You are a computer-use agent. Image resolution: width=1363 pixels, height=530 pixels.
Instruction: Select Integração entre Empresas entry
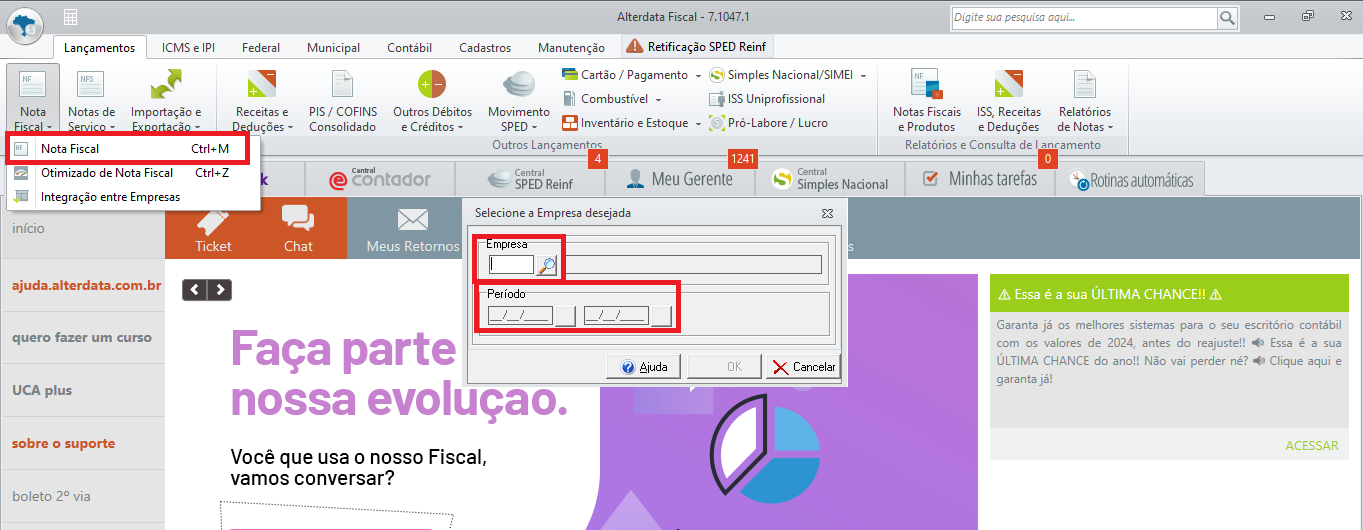tap(133, 197)
